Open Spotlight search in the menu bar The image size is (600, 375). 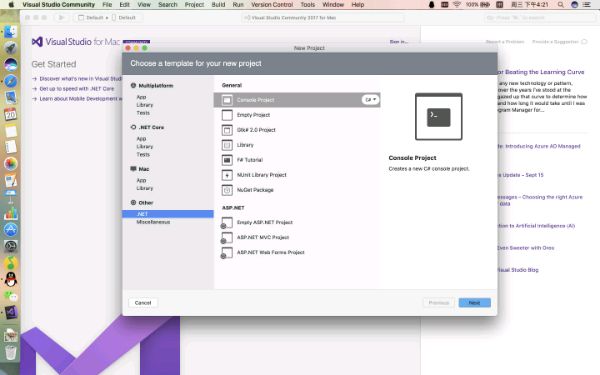[x=561, y=5]
